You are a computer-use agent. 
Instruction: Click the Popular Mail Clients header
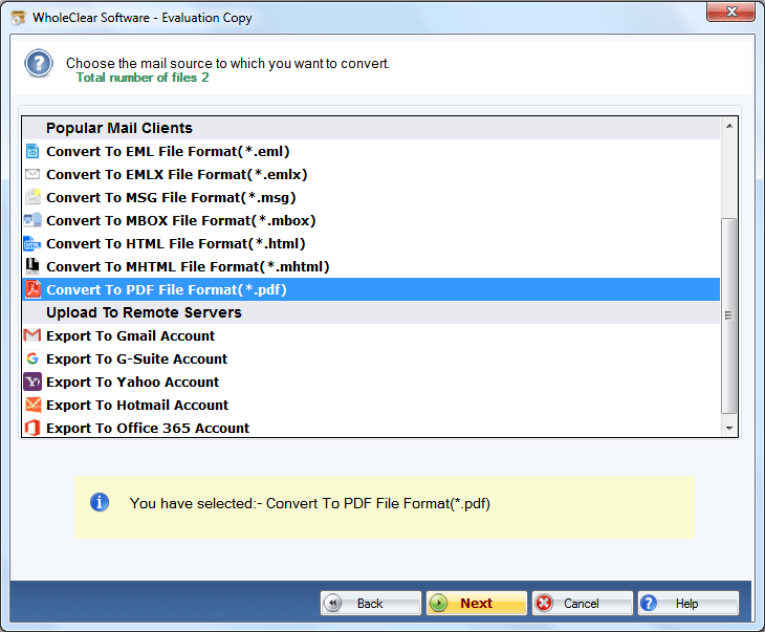click(371, 128)
